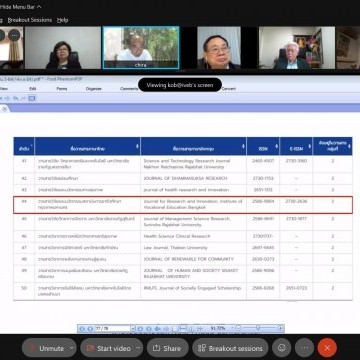Click the undo arrow in Foxit quick toolbar

[15, 98]
